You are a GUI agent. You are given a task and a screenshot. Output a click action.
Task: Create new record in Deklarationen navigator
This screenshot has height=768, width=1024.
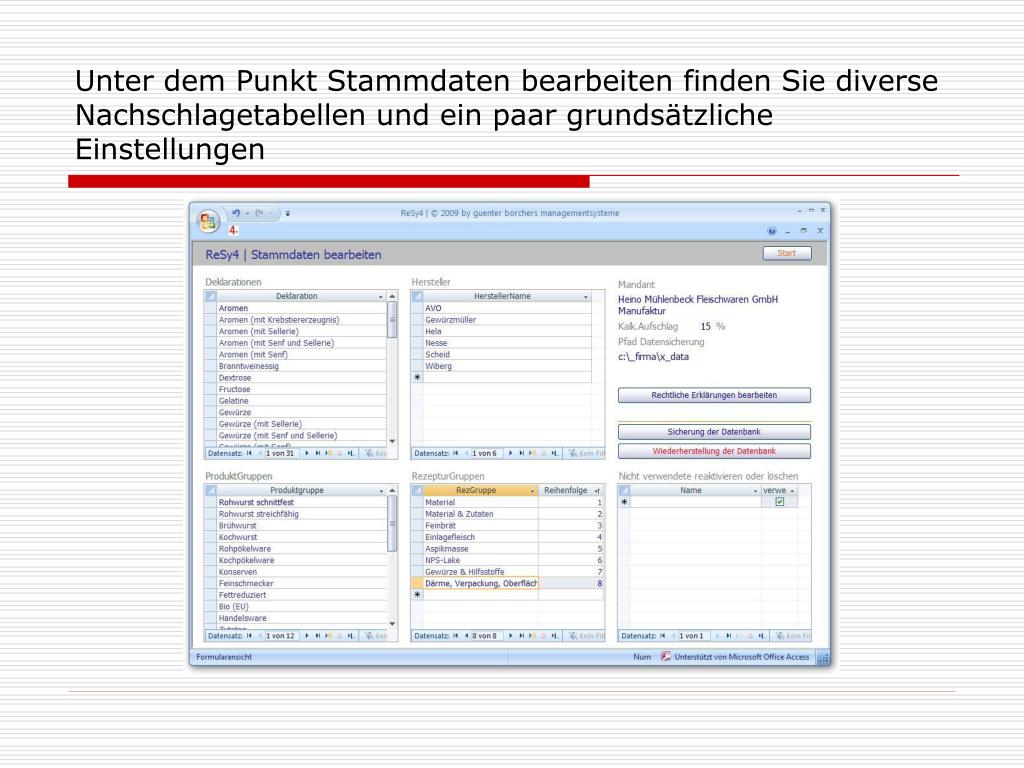[x=328, y=453]
